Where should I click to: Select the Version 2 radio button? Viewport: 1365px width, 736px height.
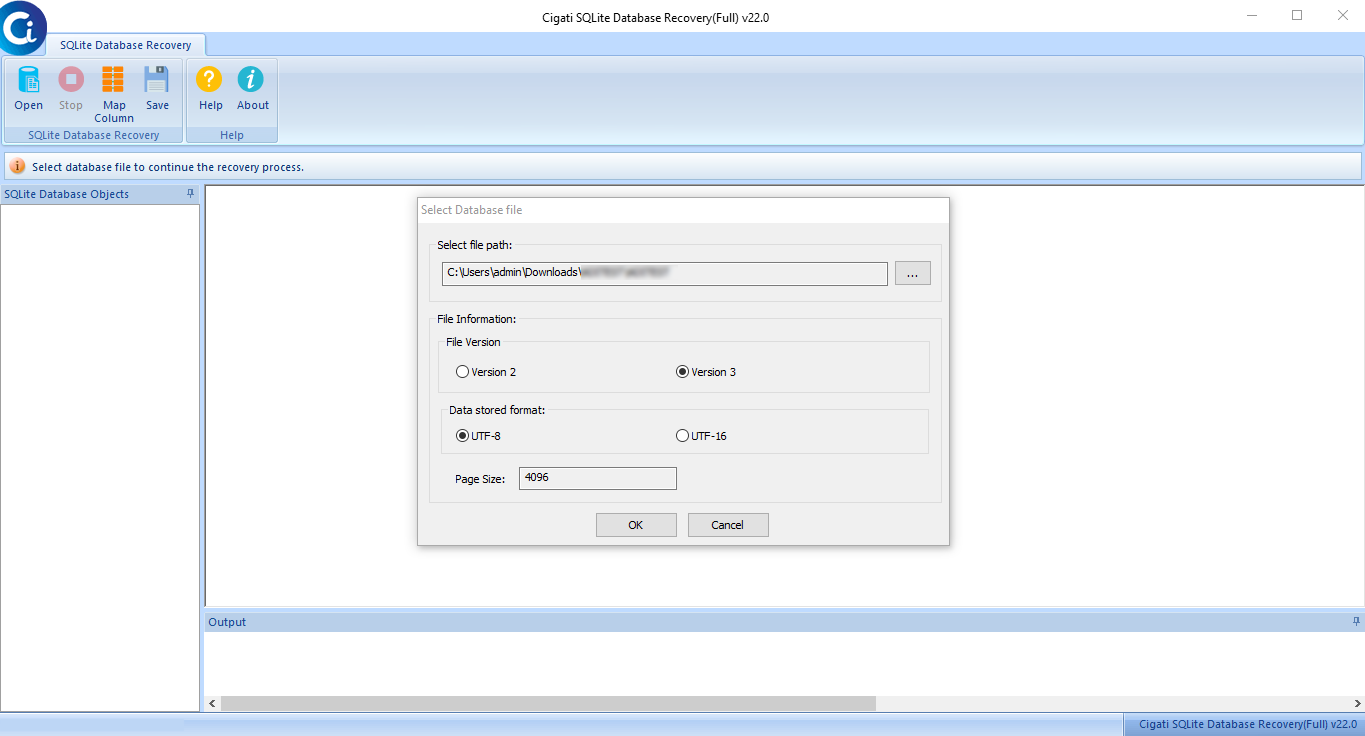point(486,372)
